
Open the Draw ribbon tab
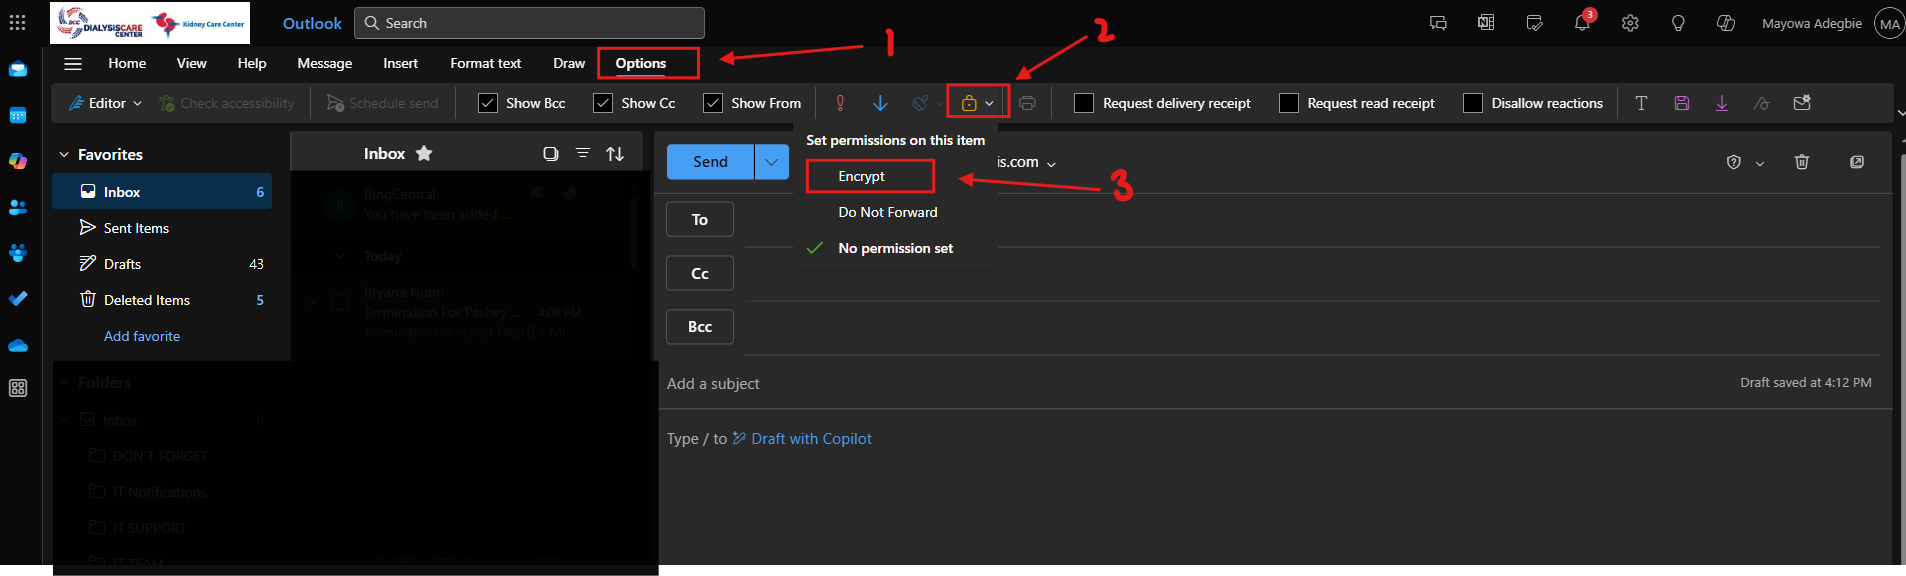point(569,63)
